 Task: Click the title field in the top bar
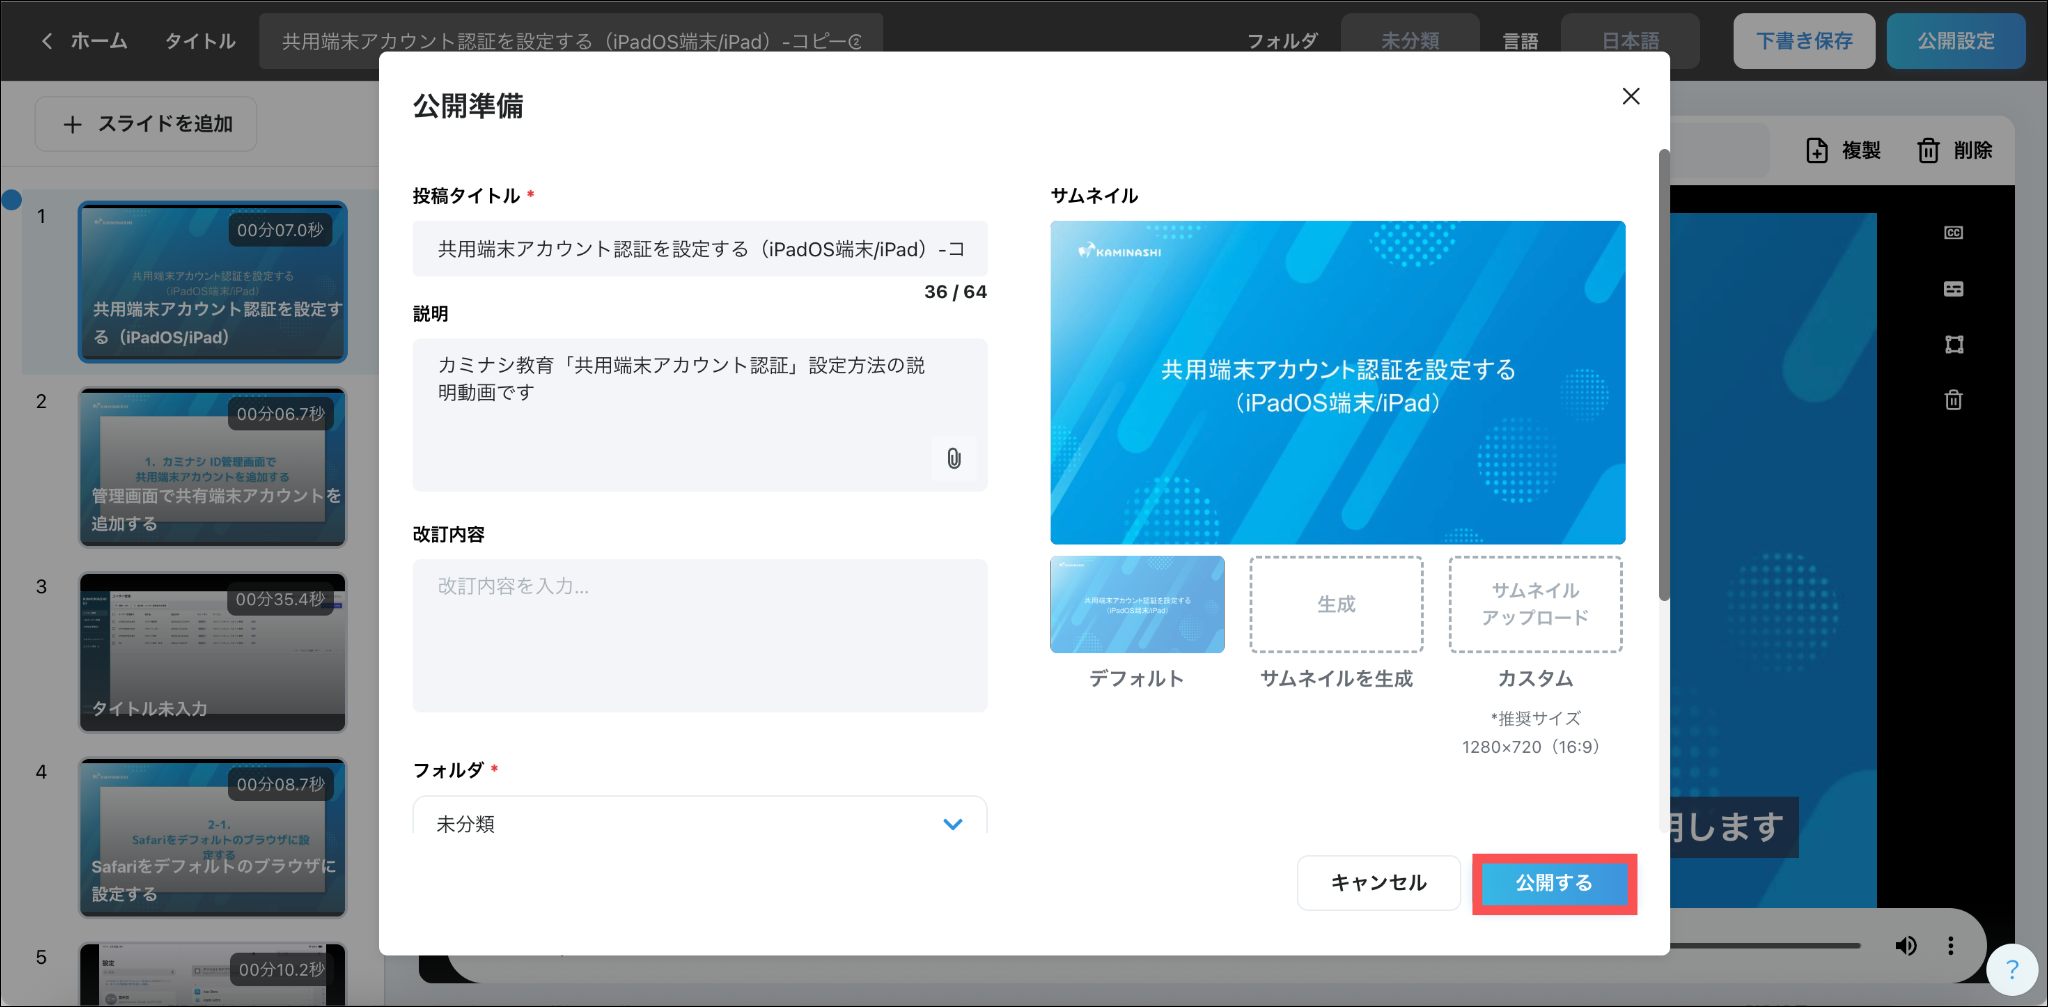(x=571, y=41)
